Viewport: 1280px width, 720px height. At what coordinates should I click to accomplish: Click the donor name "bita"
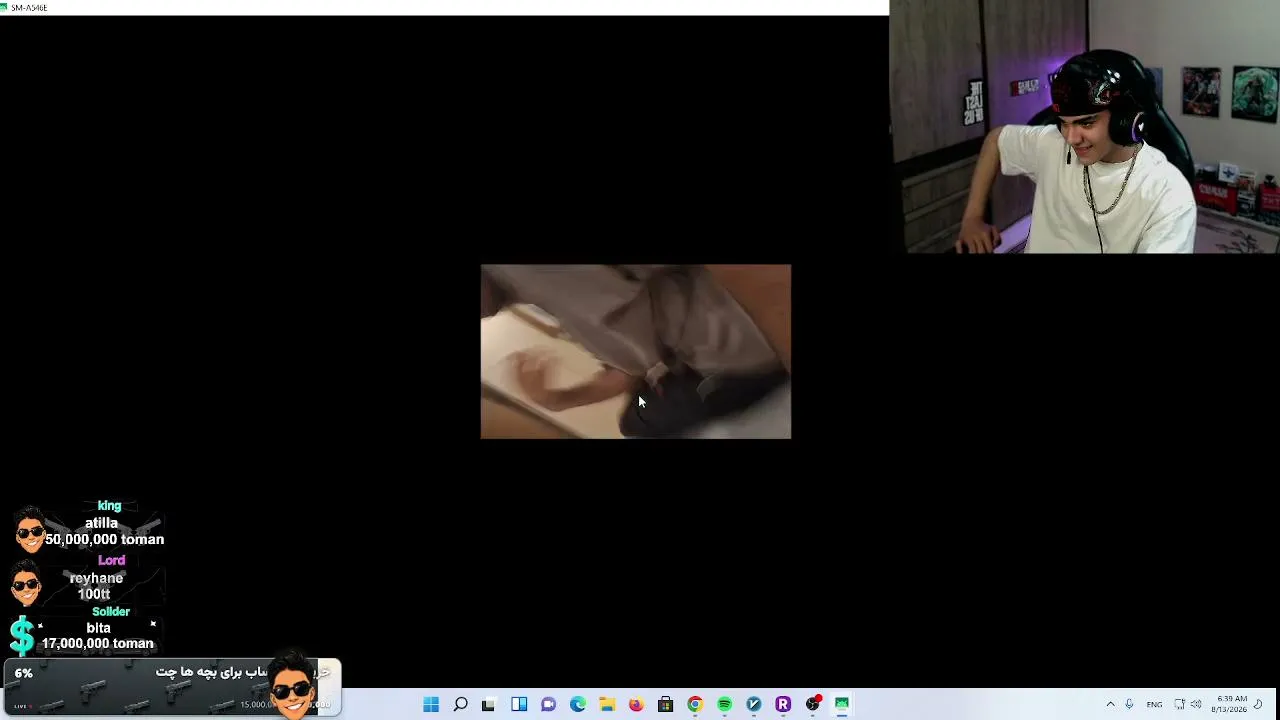tap(98, 628)
